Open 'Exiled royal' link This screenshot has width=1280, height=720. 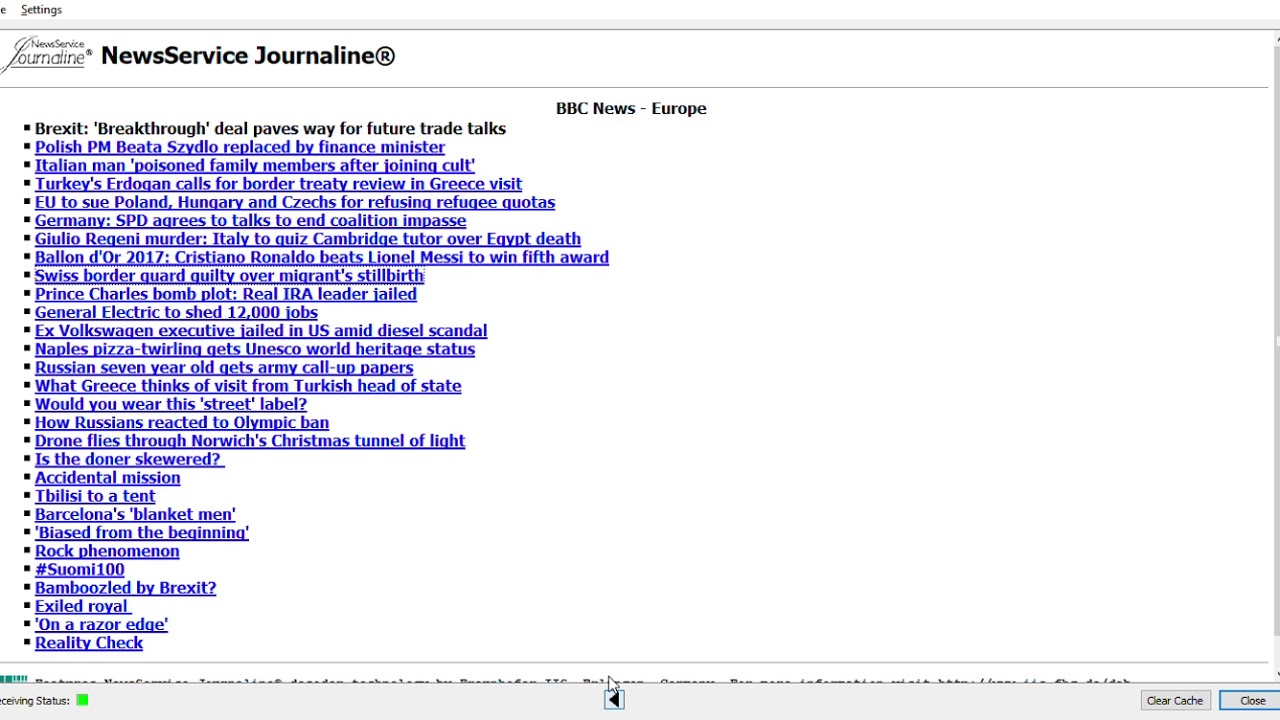[x=82, y=605]
